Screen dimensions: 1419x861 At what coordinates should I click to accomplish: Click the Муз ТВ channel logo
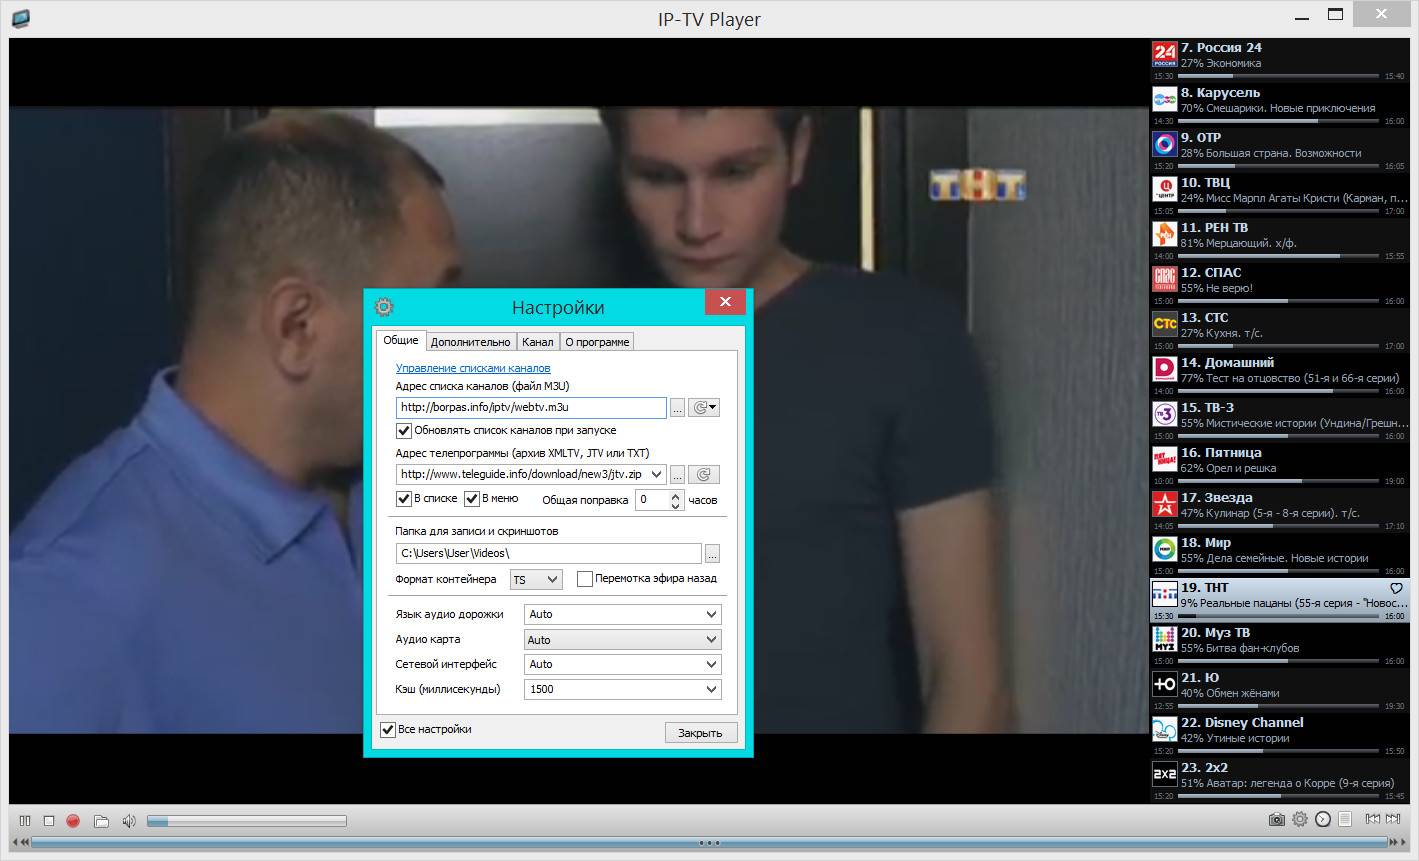(x=1164, y=639)
